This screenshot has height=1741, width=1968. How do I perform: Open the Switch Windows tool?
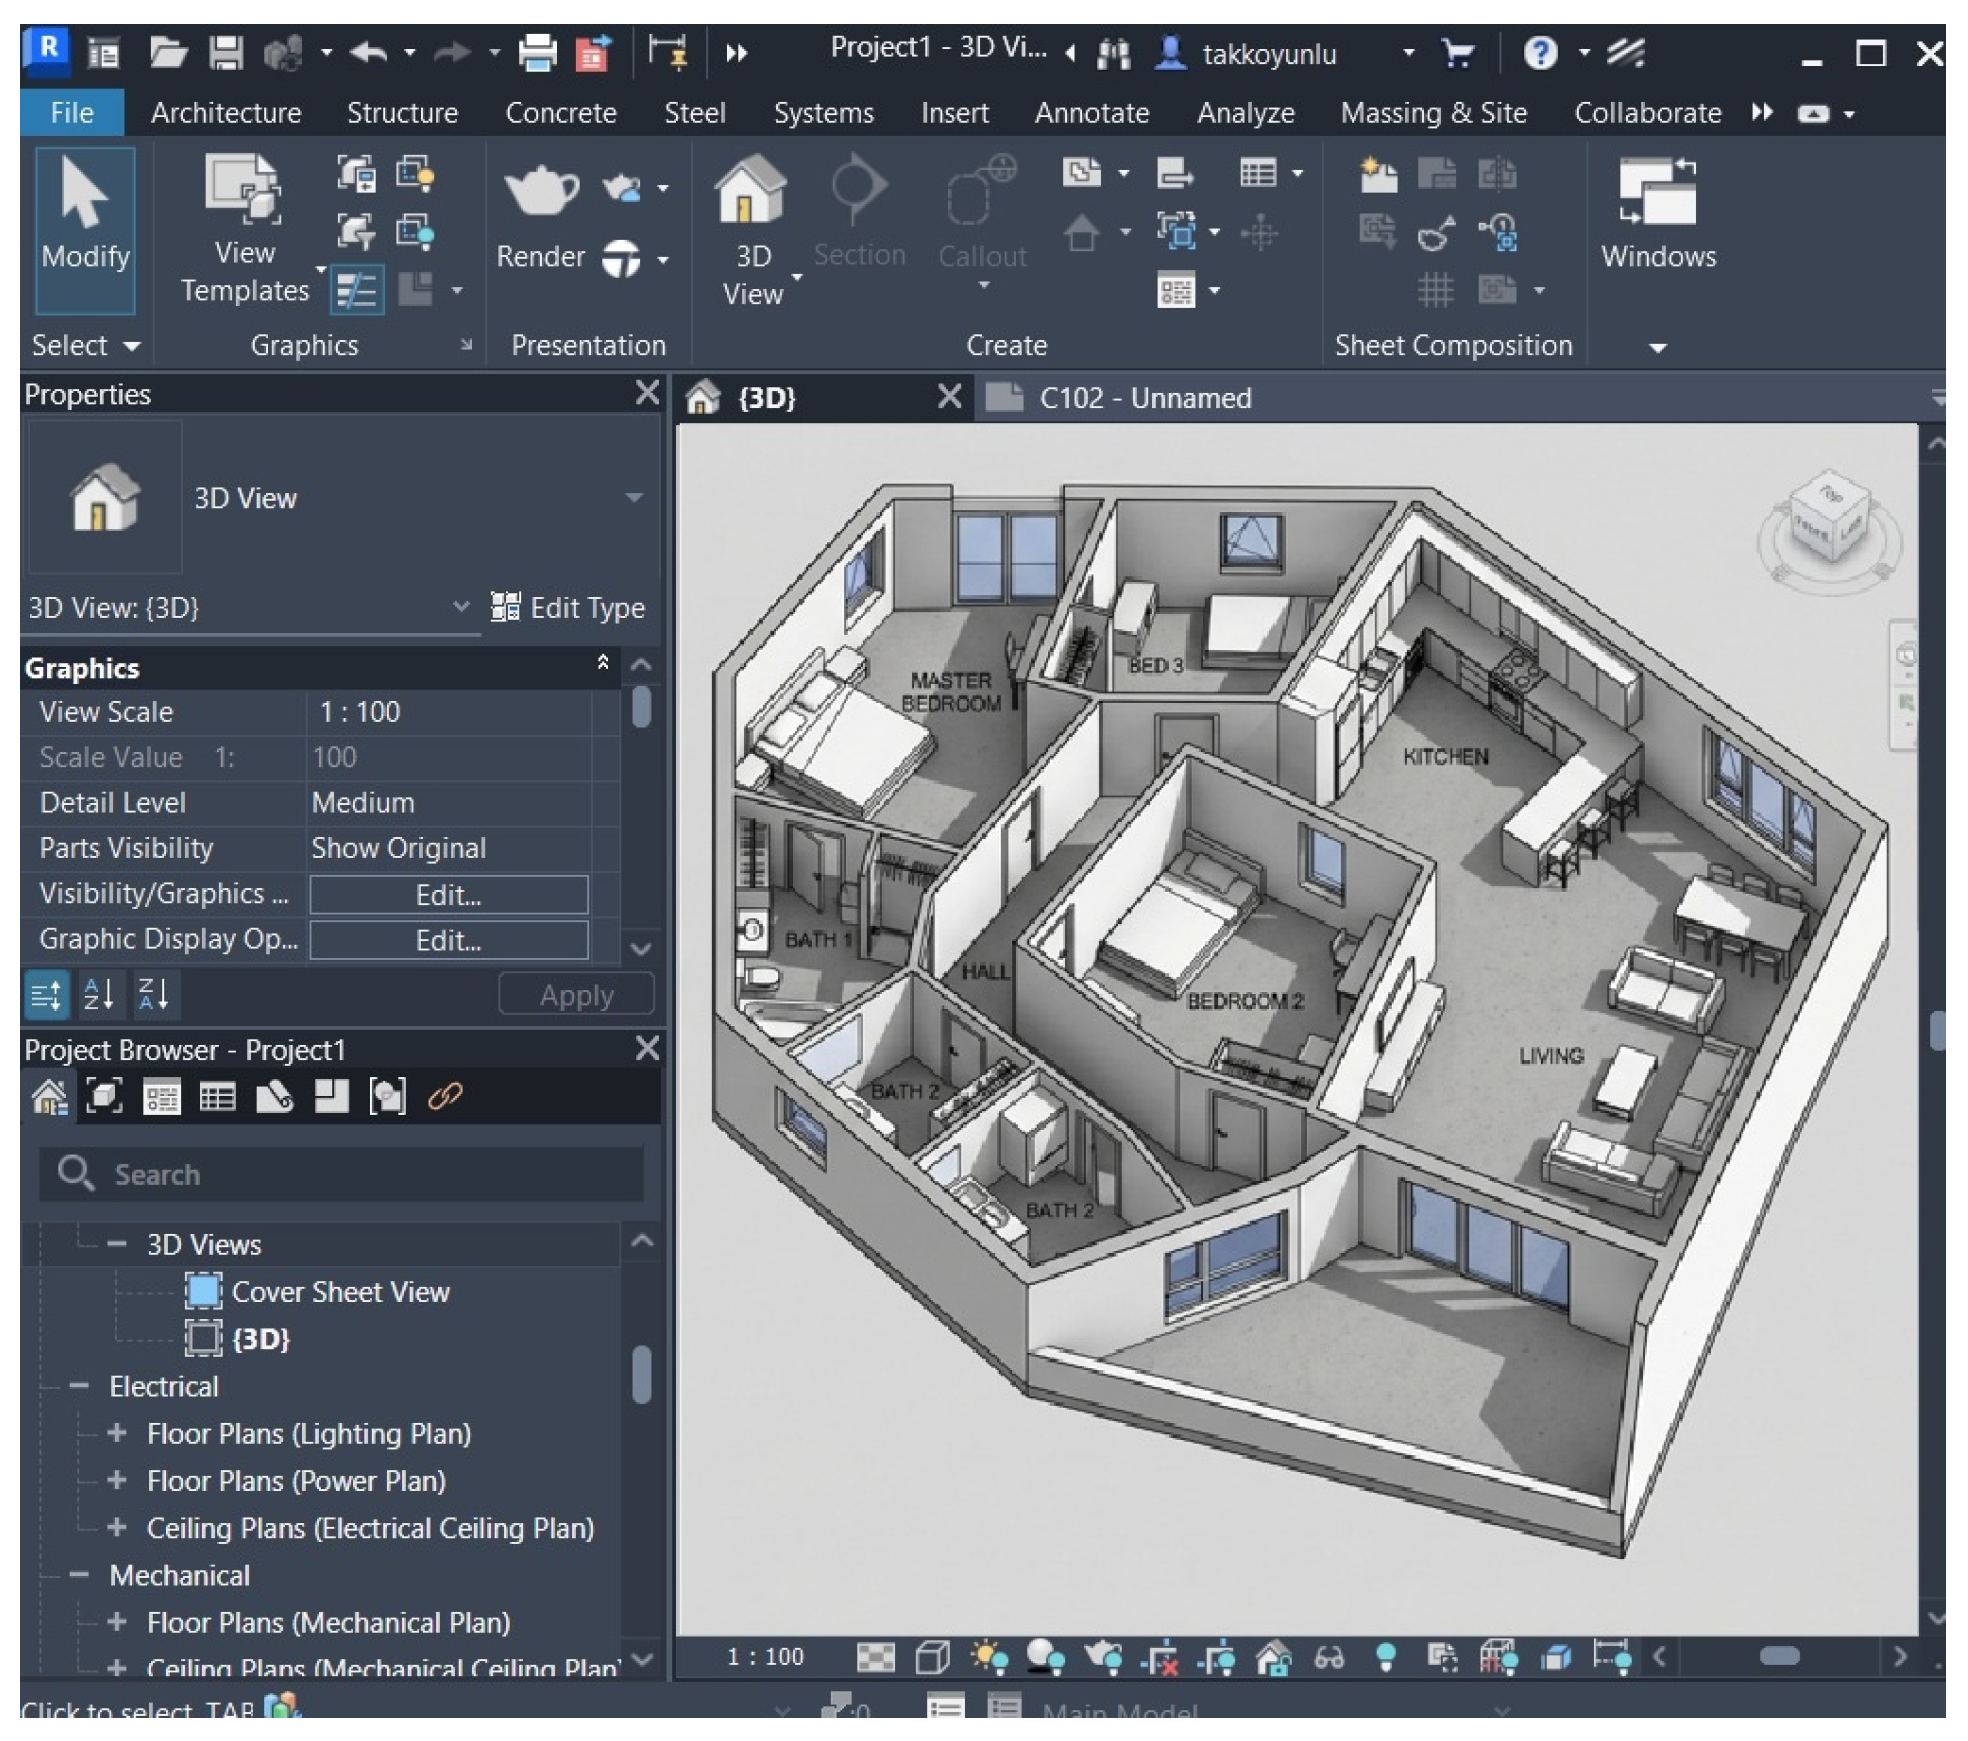click(1658, 214)
